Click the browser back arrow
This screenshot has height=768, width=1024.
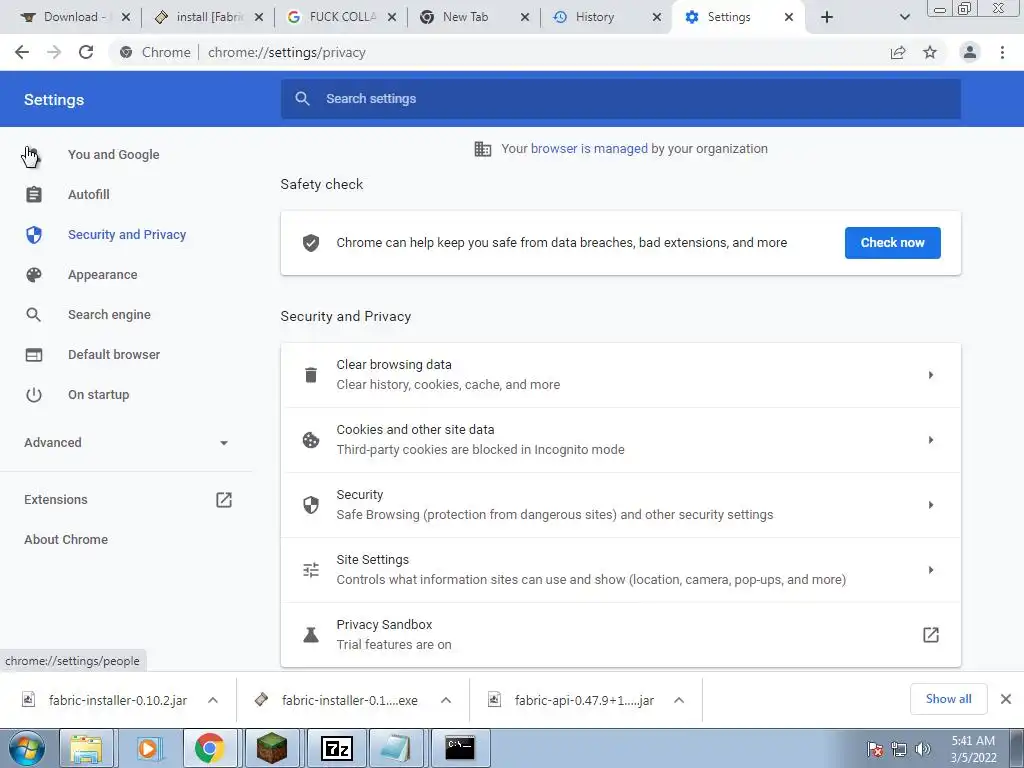coord(22,52)
